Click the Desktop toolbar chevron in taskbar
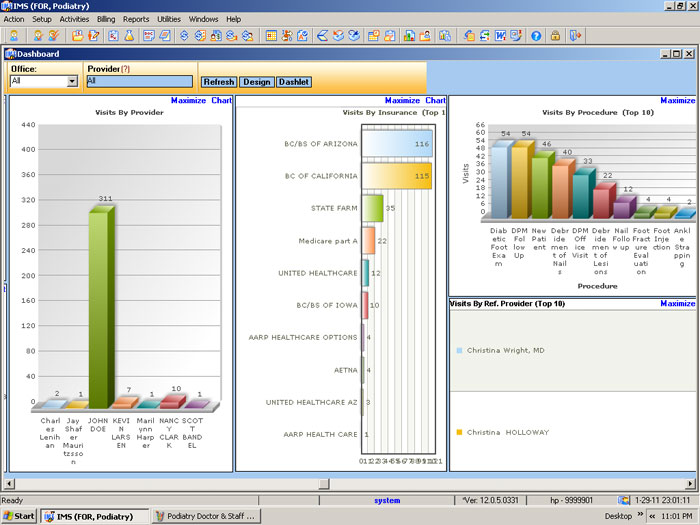Image resolution: width=700 pixels, height=525 pixels. pos(640,514)
